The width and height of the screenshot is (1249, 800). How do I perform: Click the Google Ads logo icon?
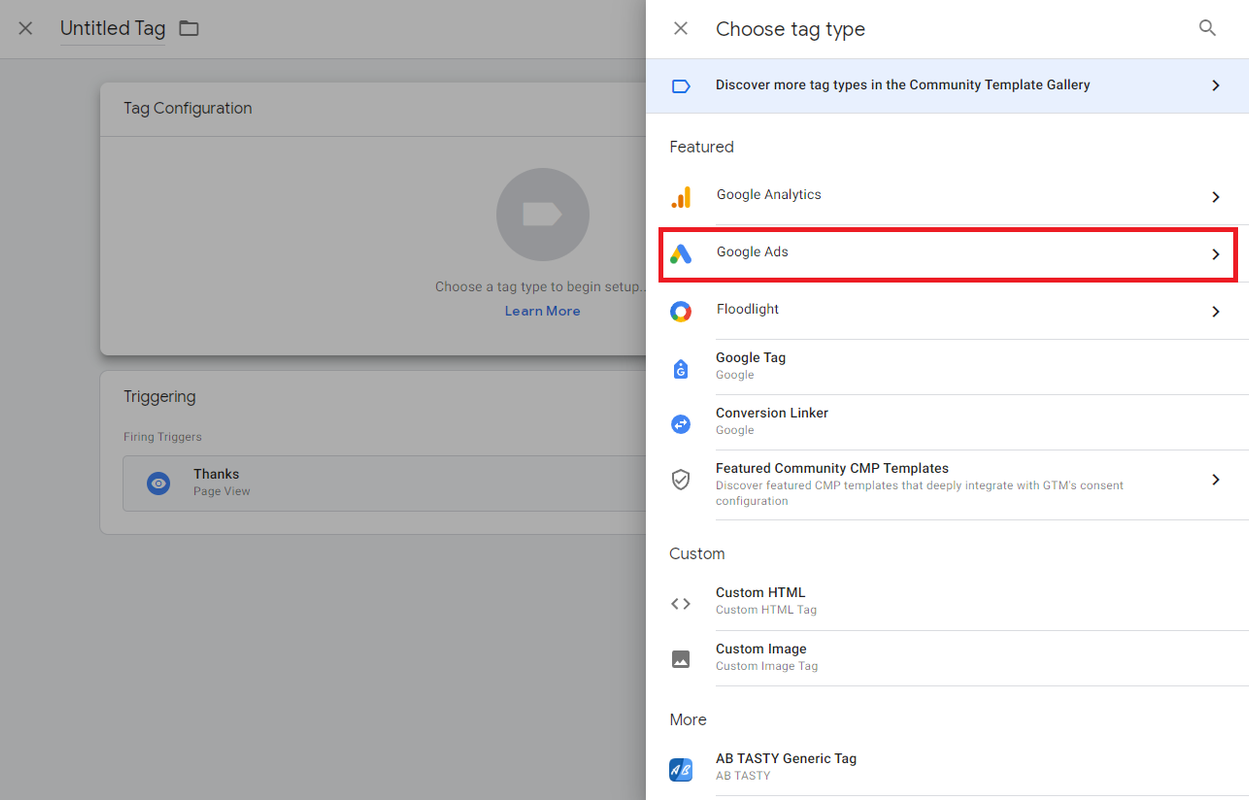(x=681, y=254)
